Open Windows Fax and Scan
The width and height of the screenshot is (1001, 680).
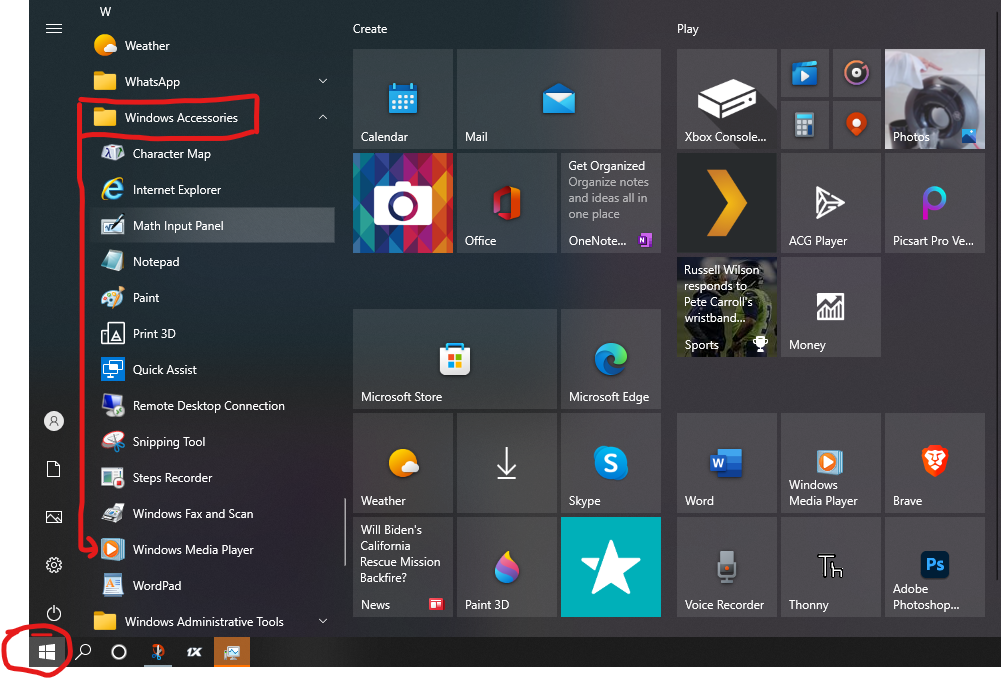pos(212,513)
